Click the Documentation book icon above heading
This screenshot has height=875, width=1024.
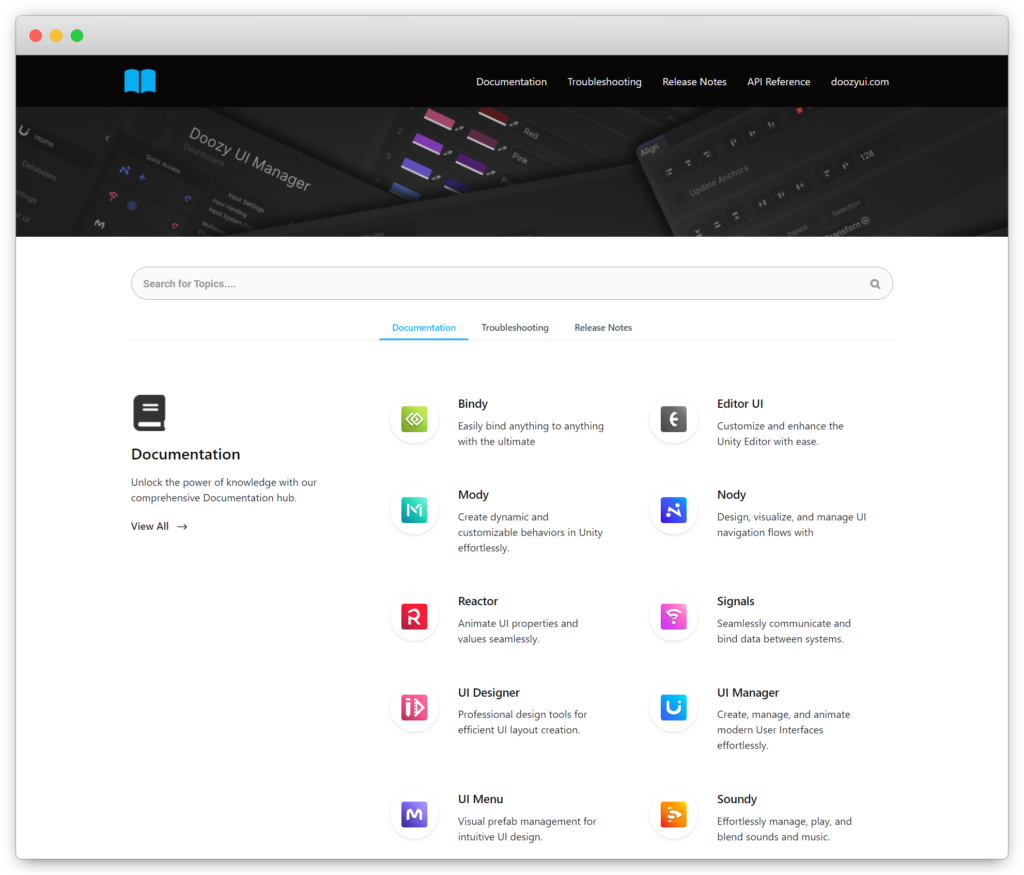pyautogui.click(x=149, y=412)
